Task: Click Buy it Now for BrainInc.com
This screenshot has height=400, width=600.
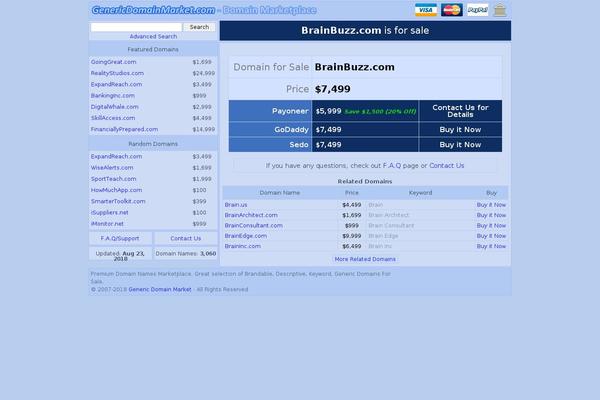Action: click(x=491, y=247)
